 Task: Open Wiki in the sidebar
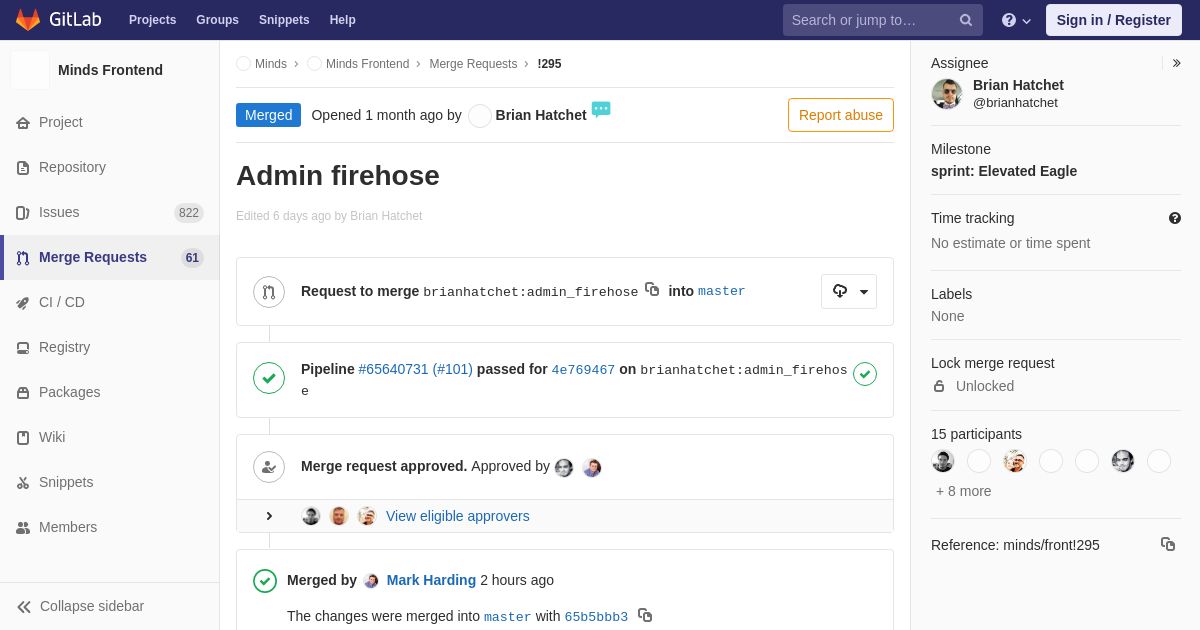[110, 437]
